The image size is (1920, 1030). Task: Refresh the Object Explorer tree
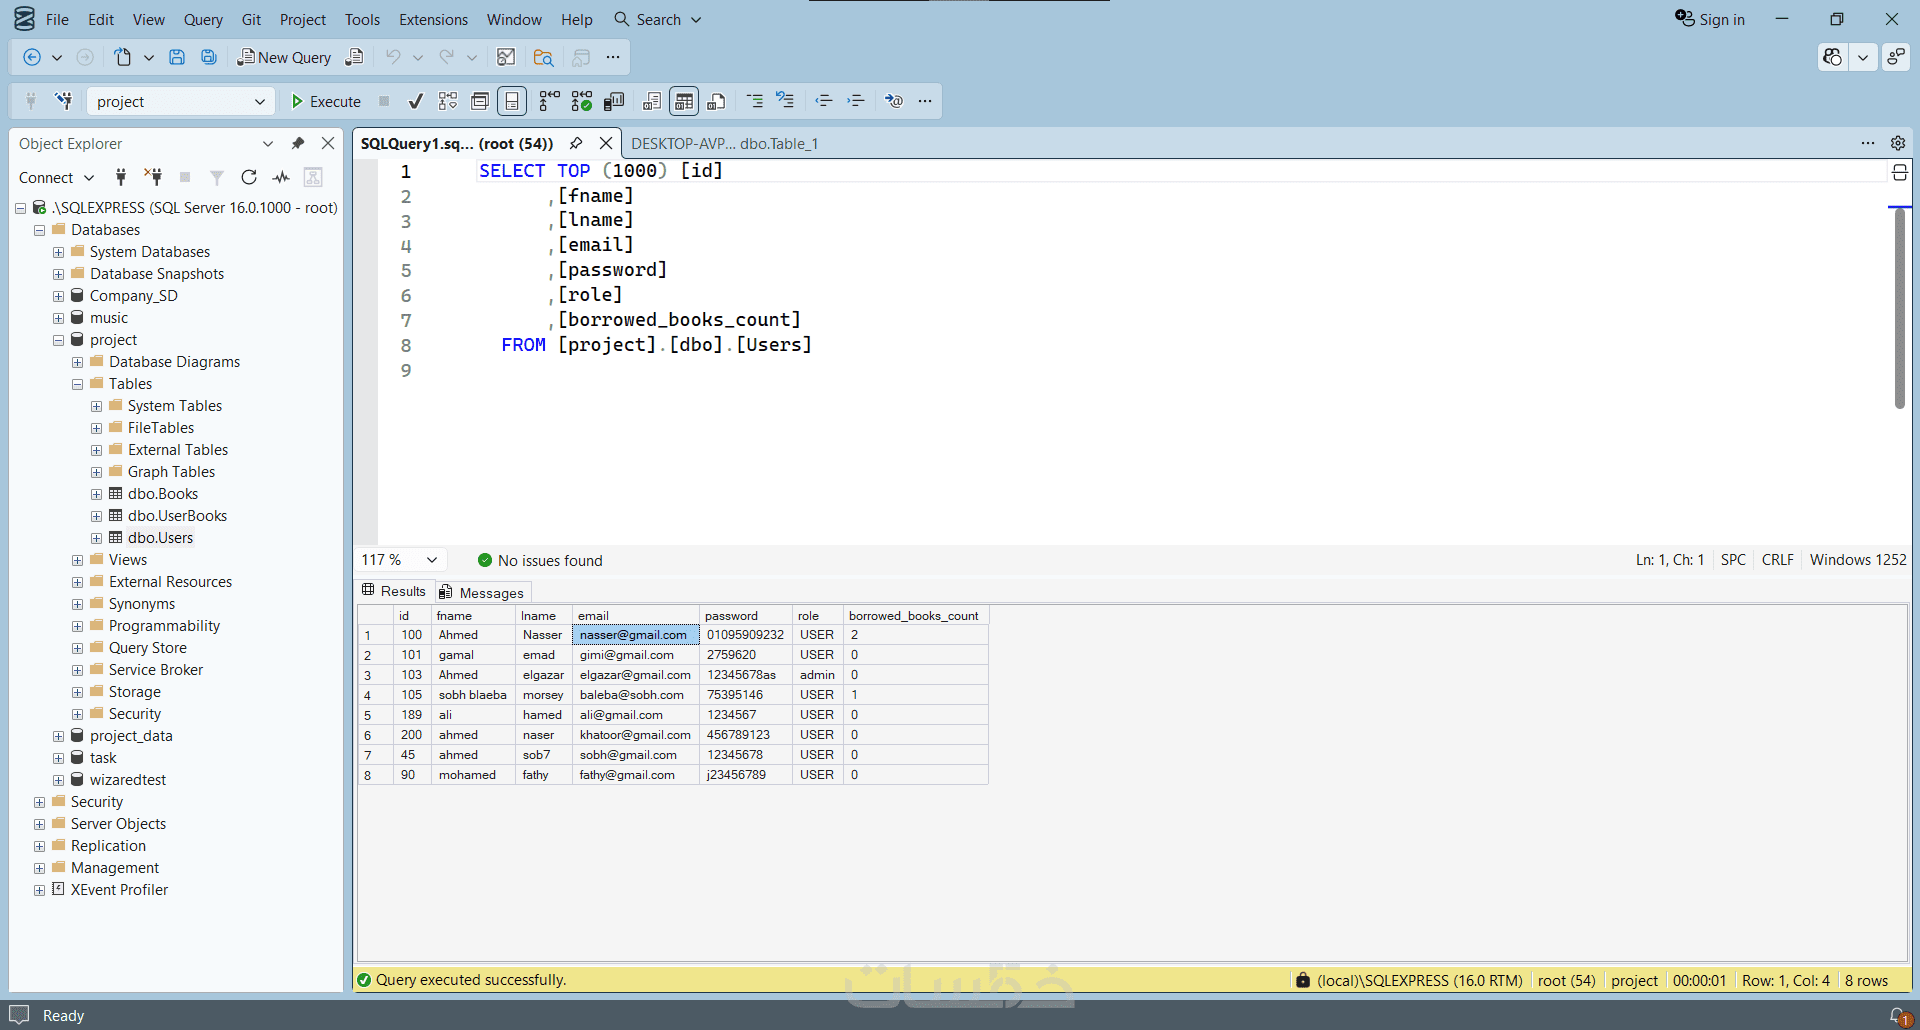pyautogui.click(x=249, y=177)
